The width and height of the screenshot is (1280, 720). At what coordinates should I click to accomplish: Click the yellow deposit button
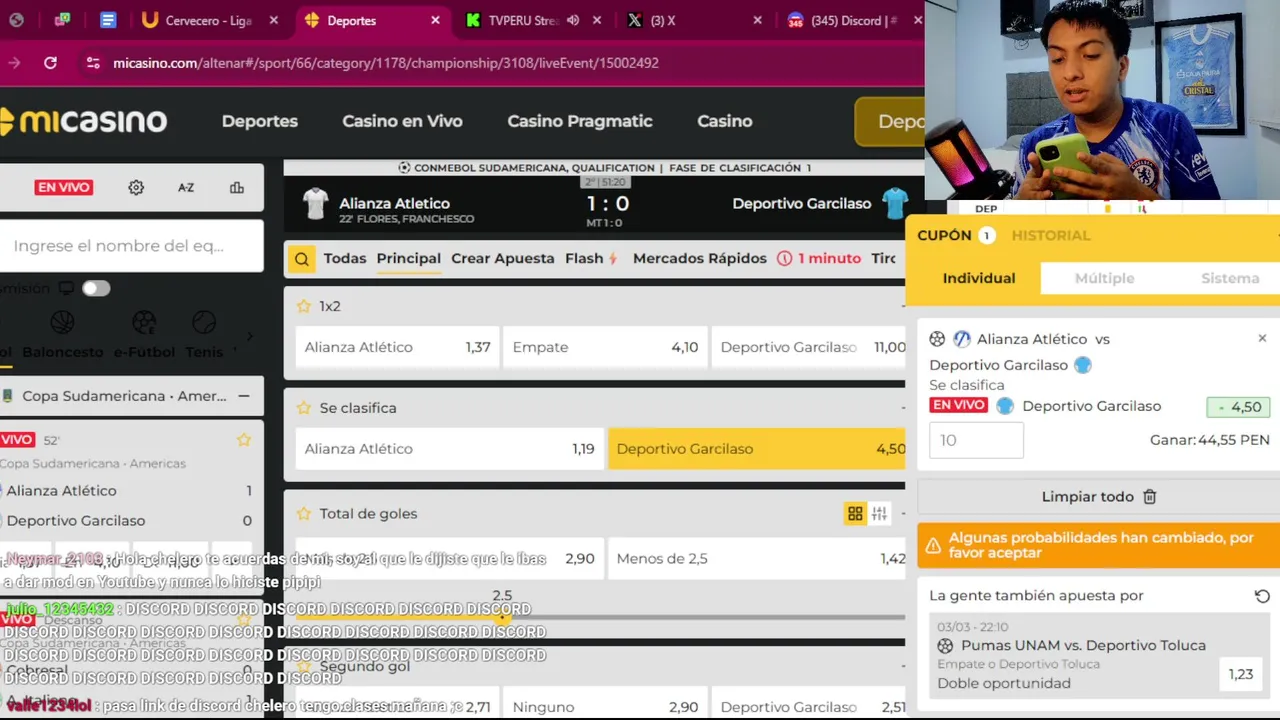[890, 121]
